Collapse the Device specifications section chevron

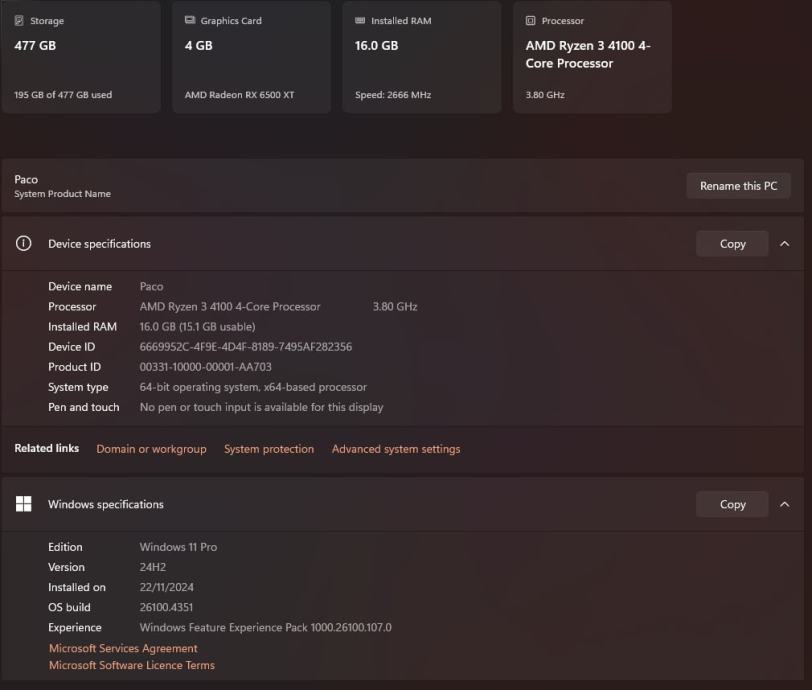point(784,244)
